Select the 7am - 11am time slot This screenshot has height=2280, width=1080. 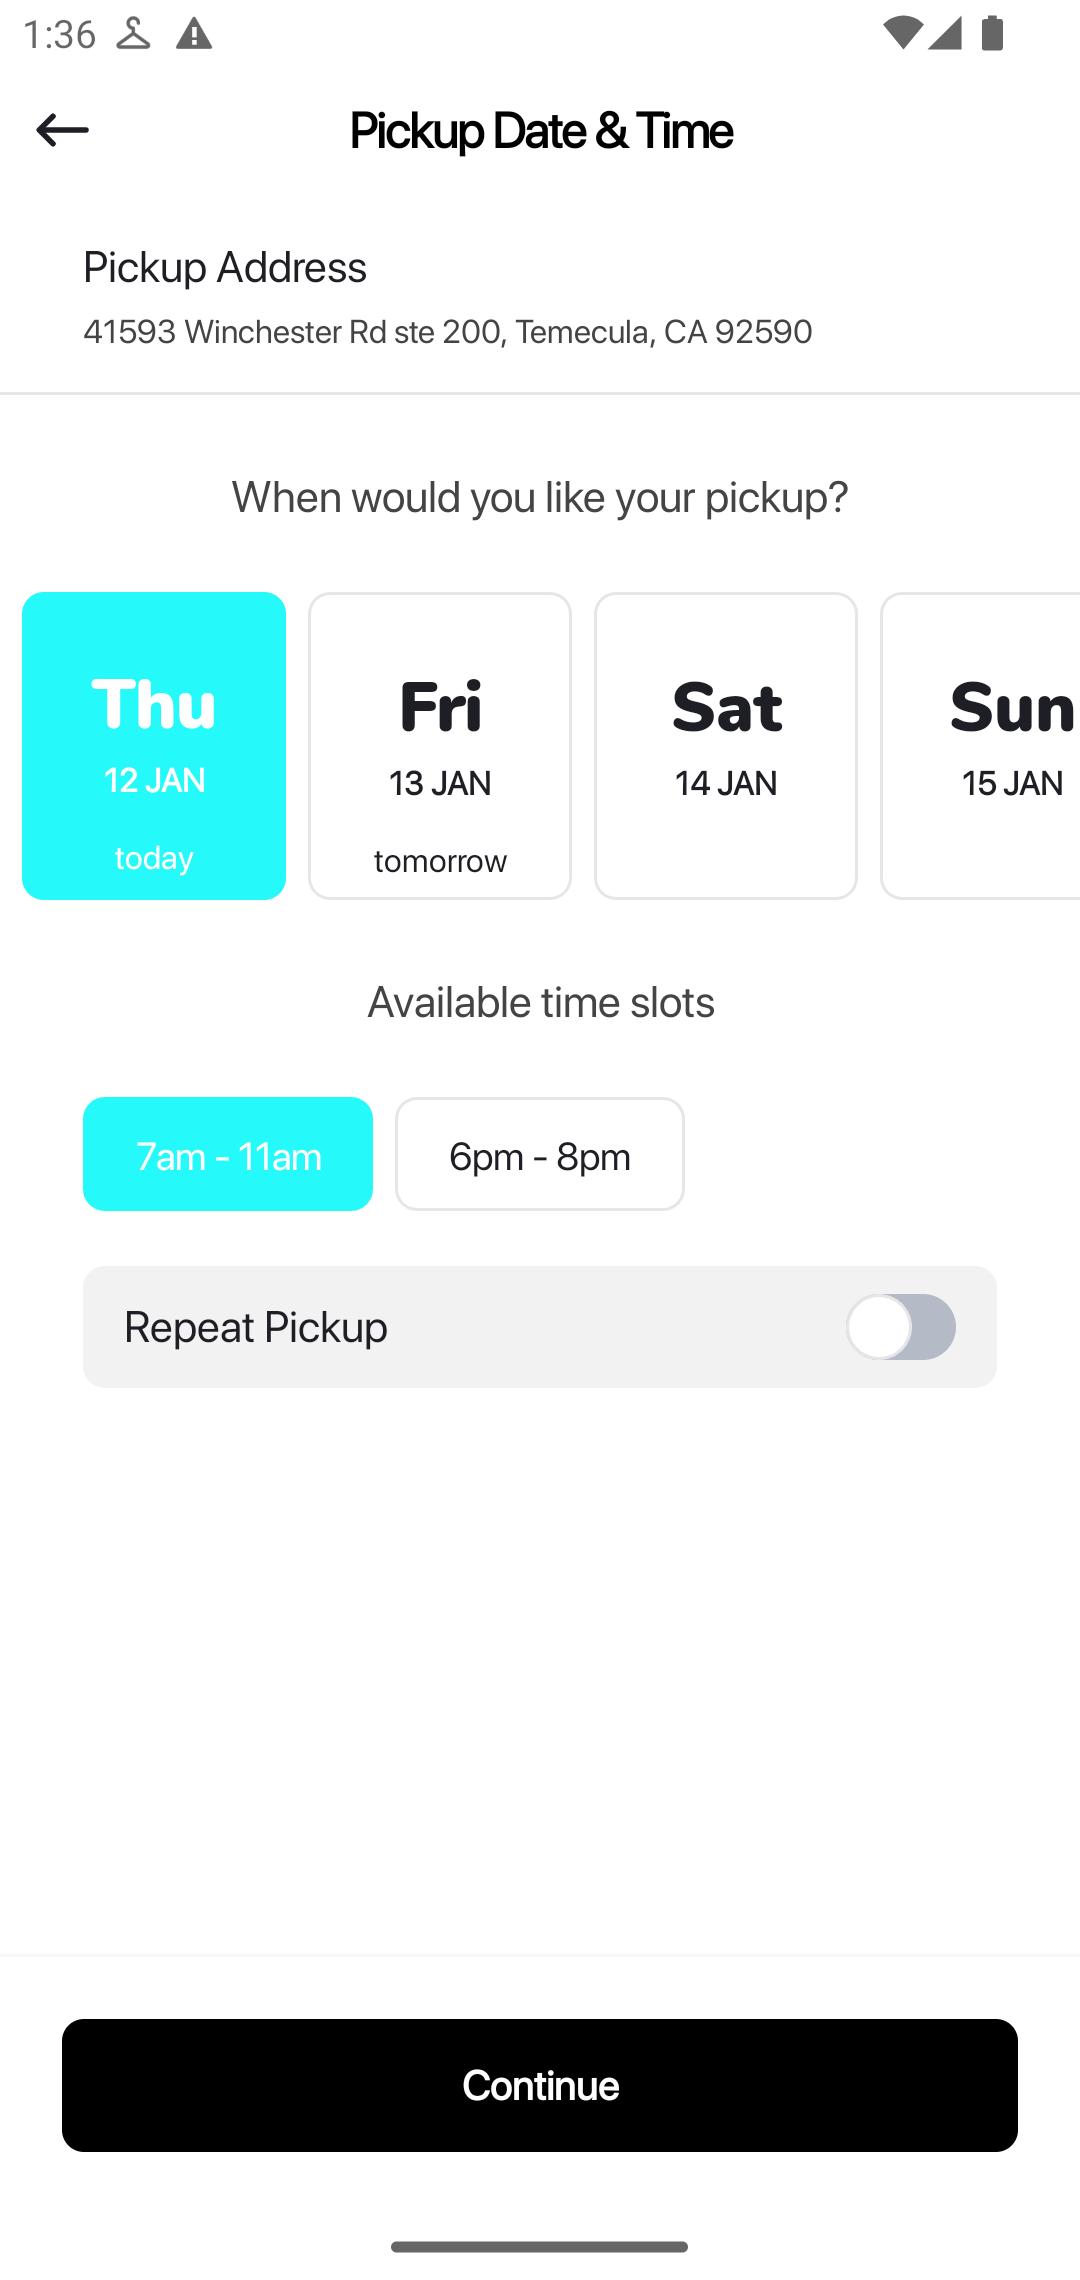228,1154
